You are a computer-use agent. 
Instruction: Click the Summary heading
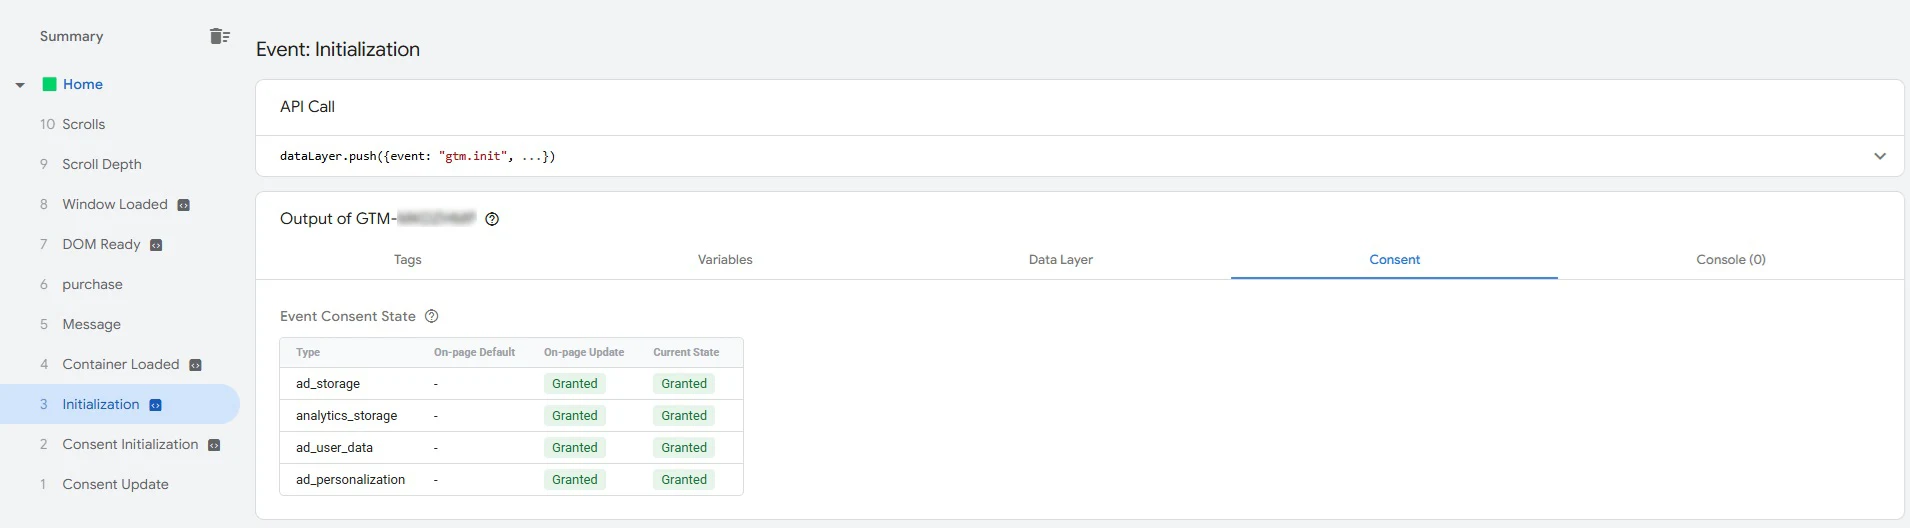pyautogui.click(x=71, y=36)
